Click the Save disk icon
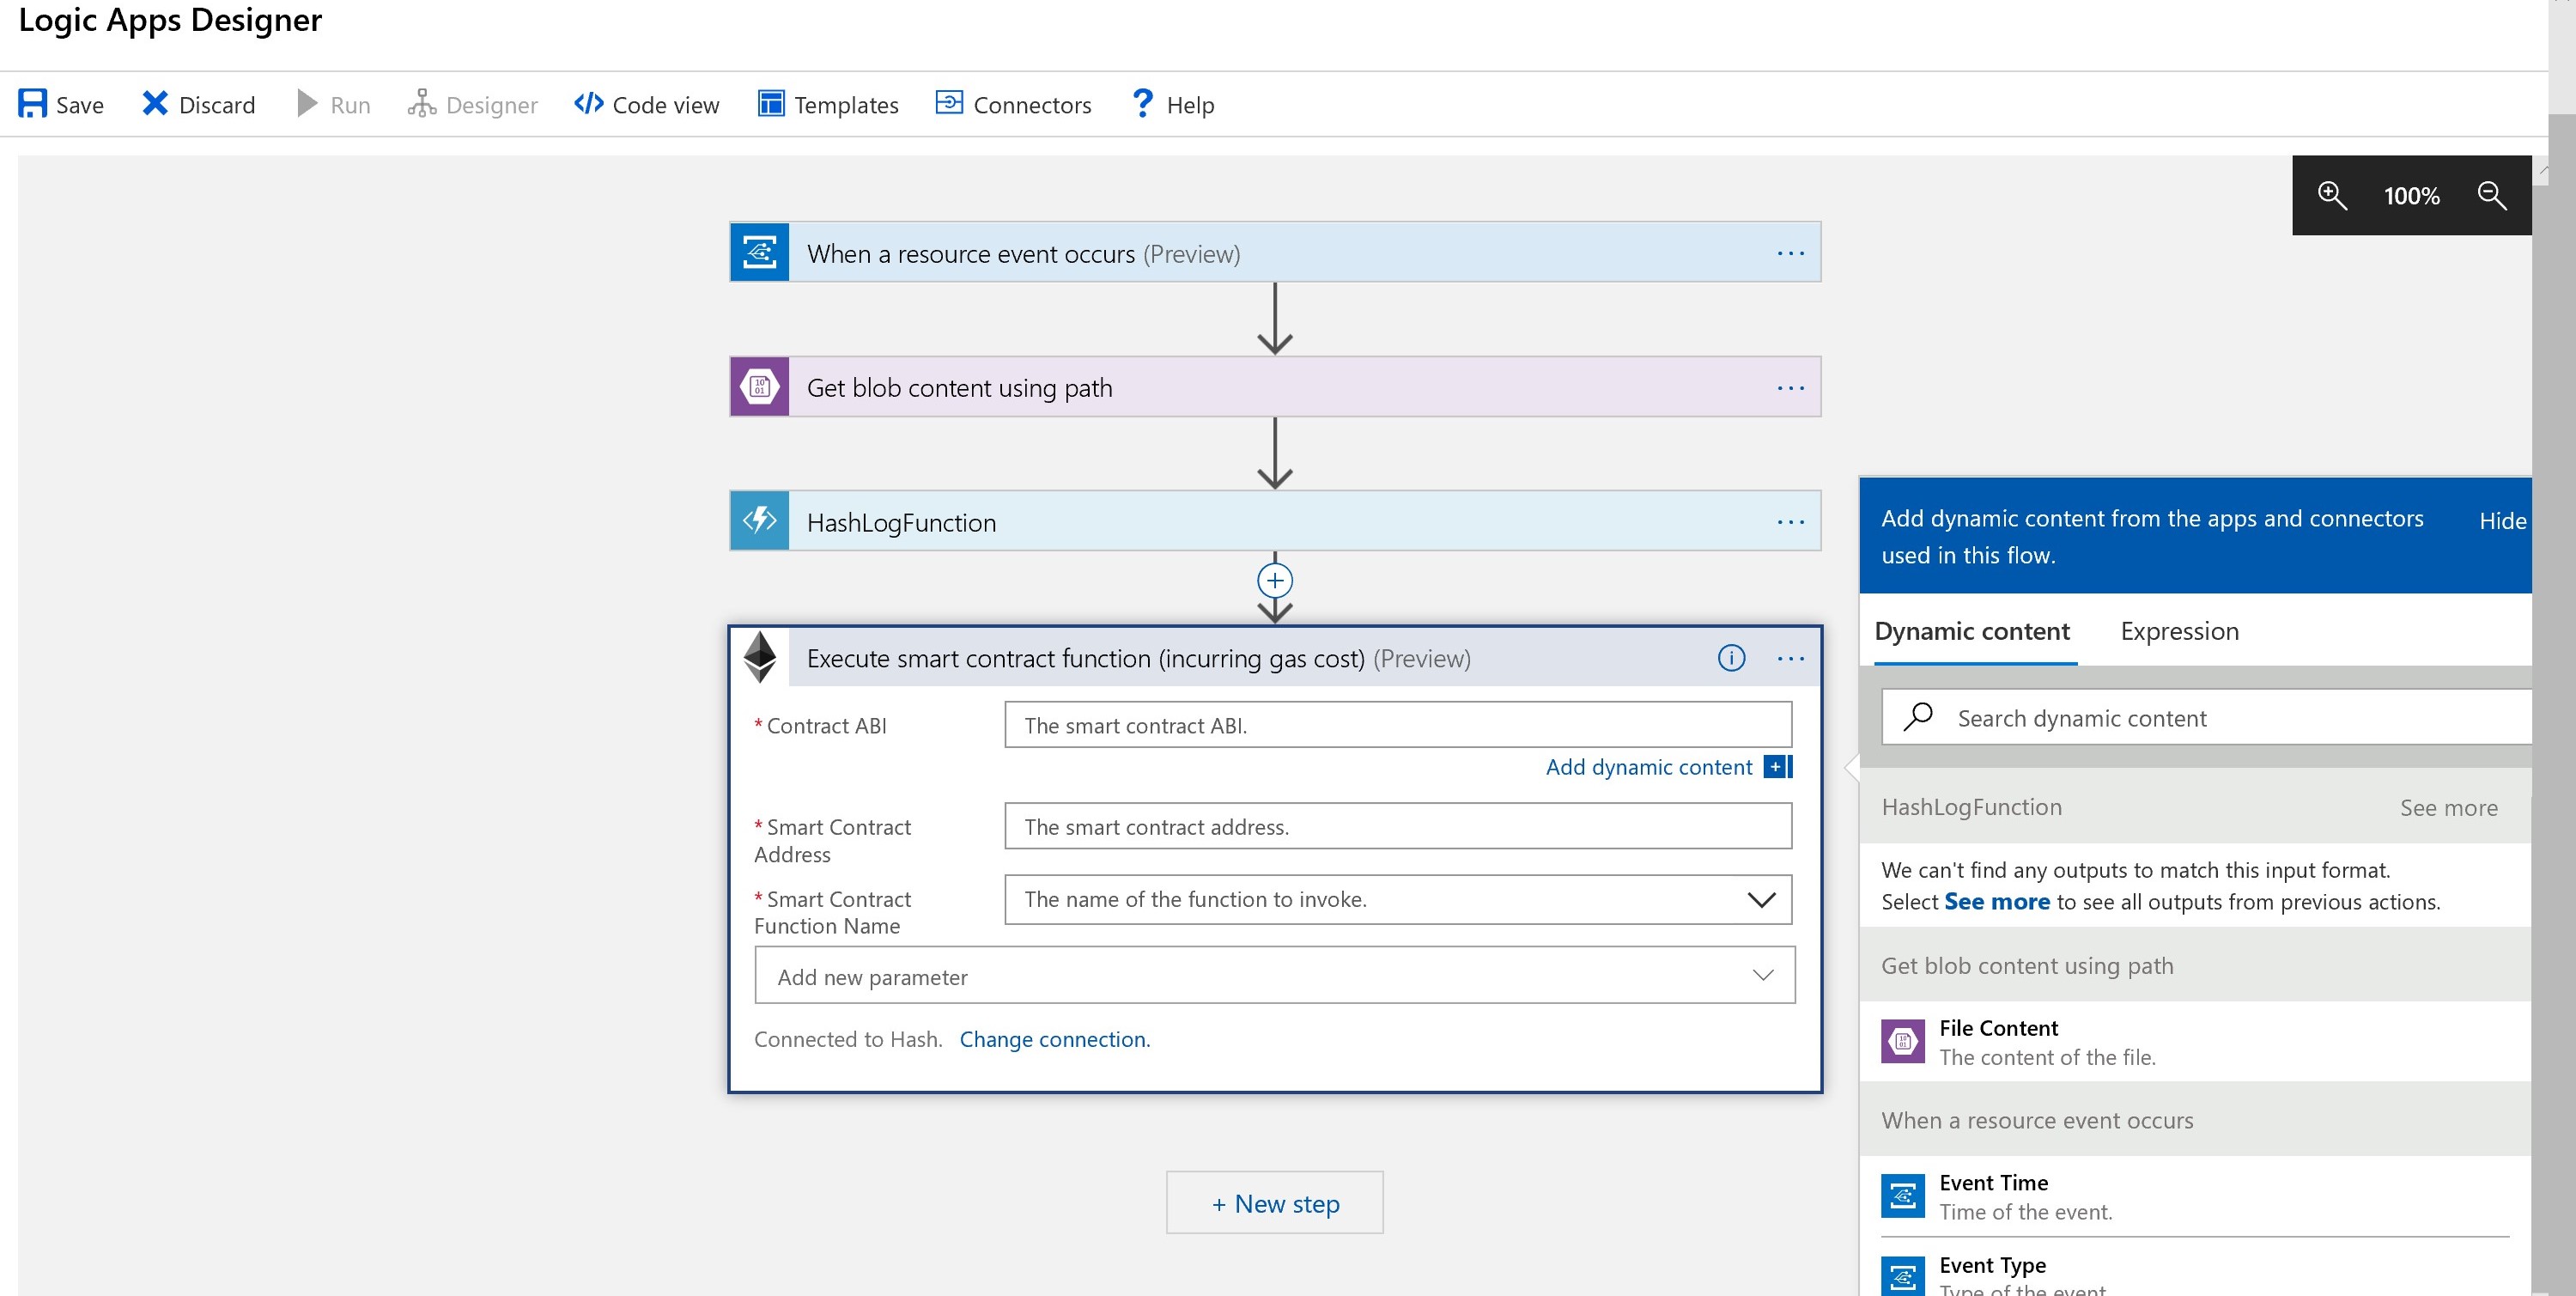The image size is (2576, 1296). coord(32,104)
